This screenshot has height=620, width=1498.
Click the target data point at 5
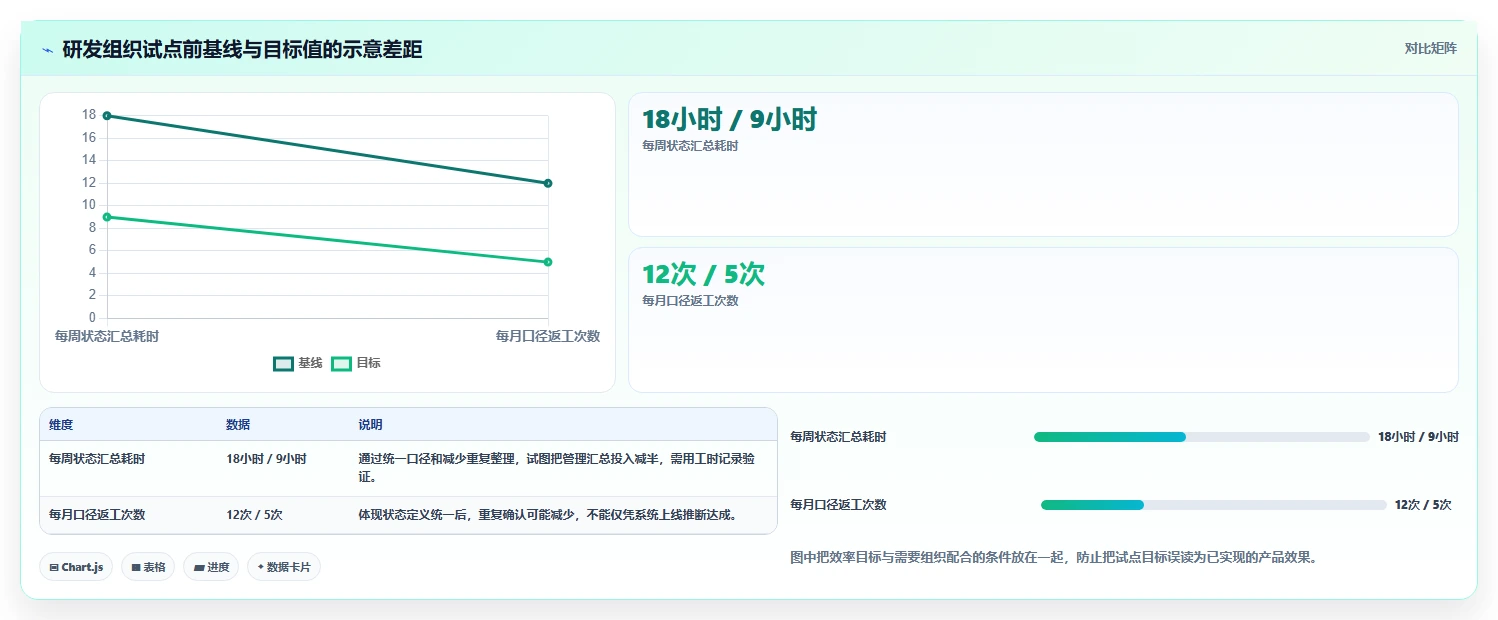point(548,262)
